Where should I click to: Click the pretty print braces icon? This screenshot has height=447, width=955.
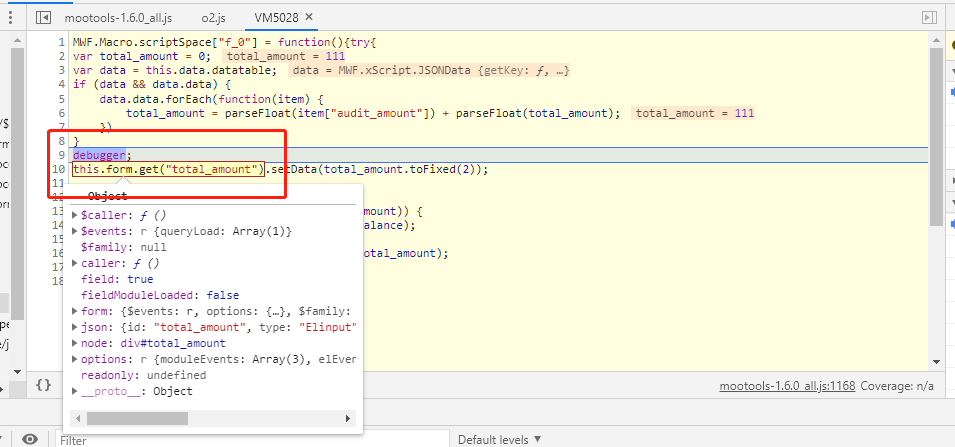pos(43,384)
